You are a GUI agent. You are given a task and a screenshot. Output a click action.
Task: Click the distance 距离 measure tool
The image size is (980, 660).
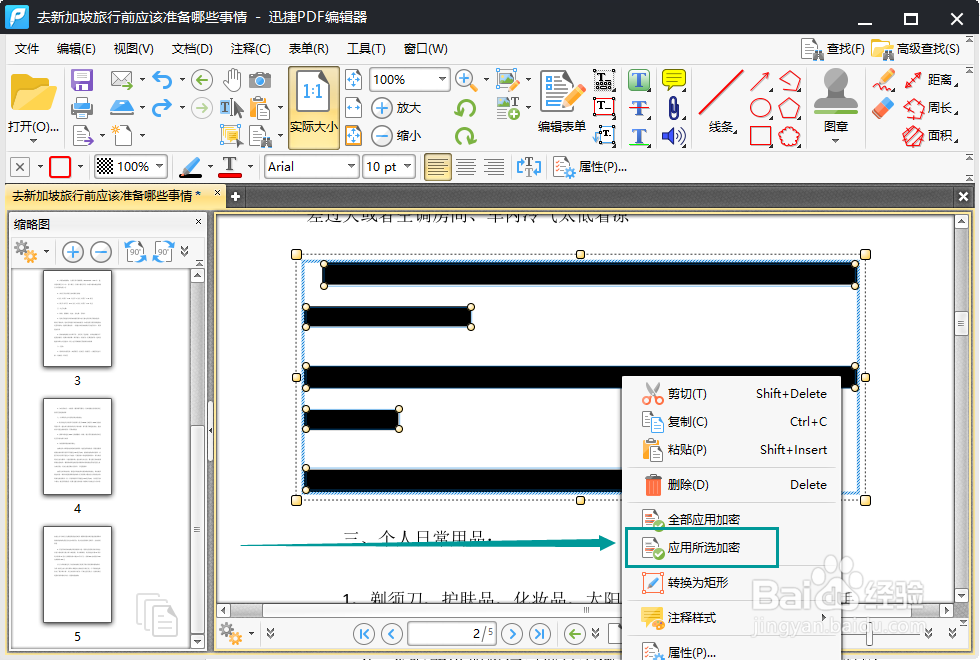pos(931,79)
